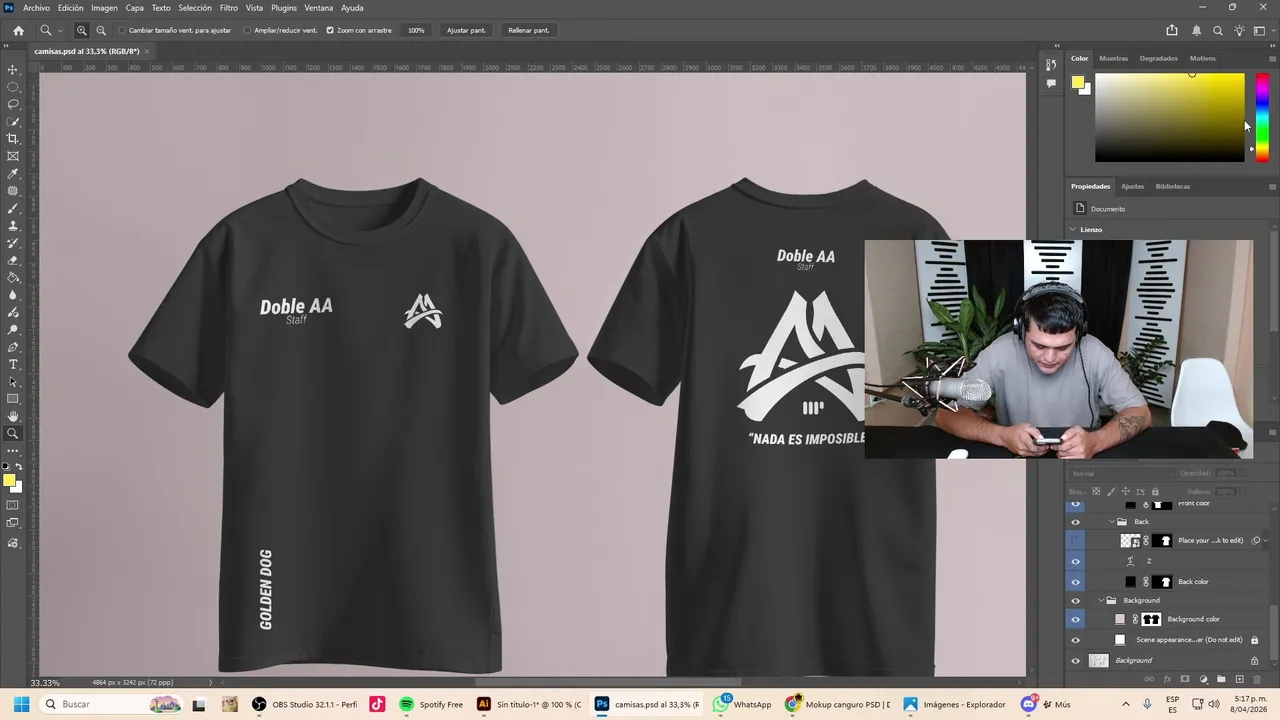Open the Discord taskbar icon
Image resolution: width=1280 pixels, height=720 pixels.
pos(1028,704)
